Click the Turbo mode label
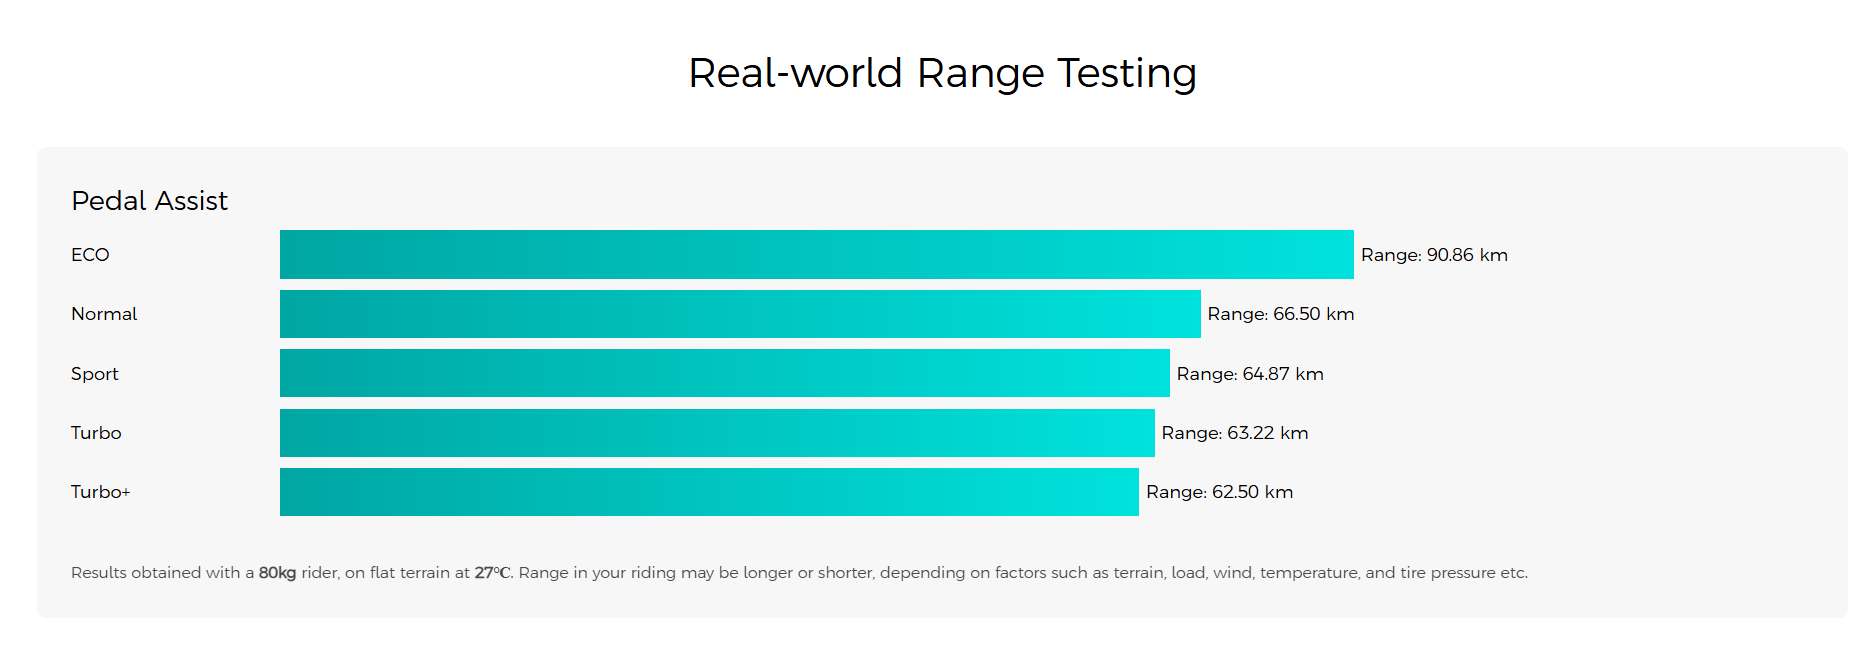Viewport: 1867px width, 663px height. coord(96,433)
